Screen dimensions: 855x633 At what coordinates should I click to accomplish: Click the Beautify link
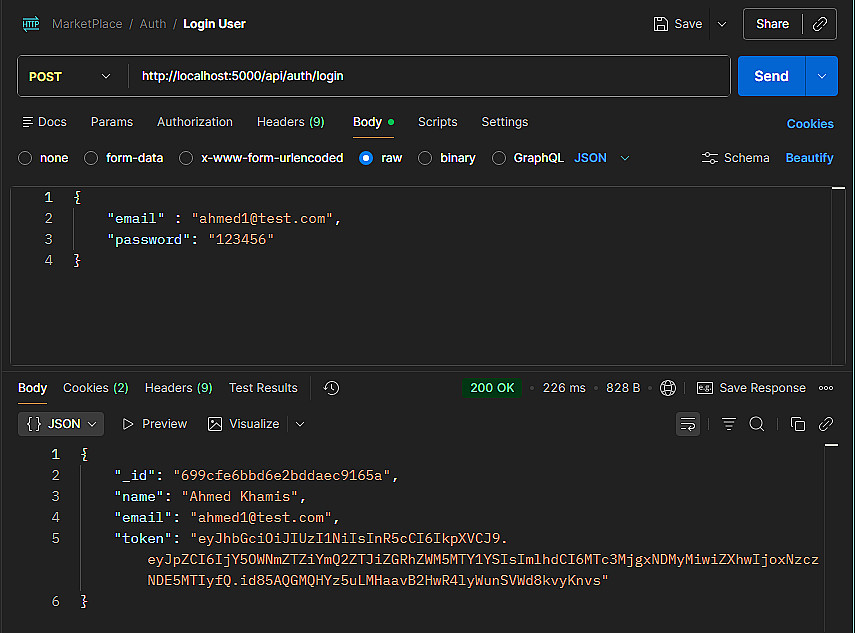coord(809,158)
